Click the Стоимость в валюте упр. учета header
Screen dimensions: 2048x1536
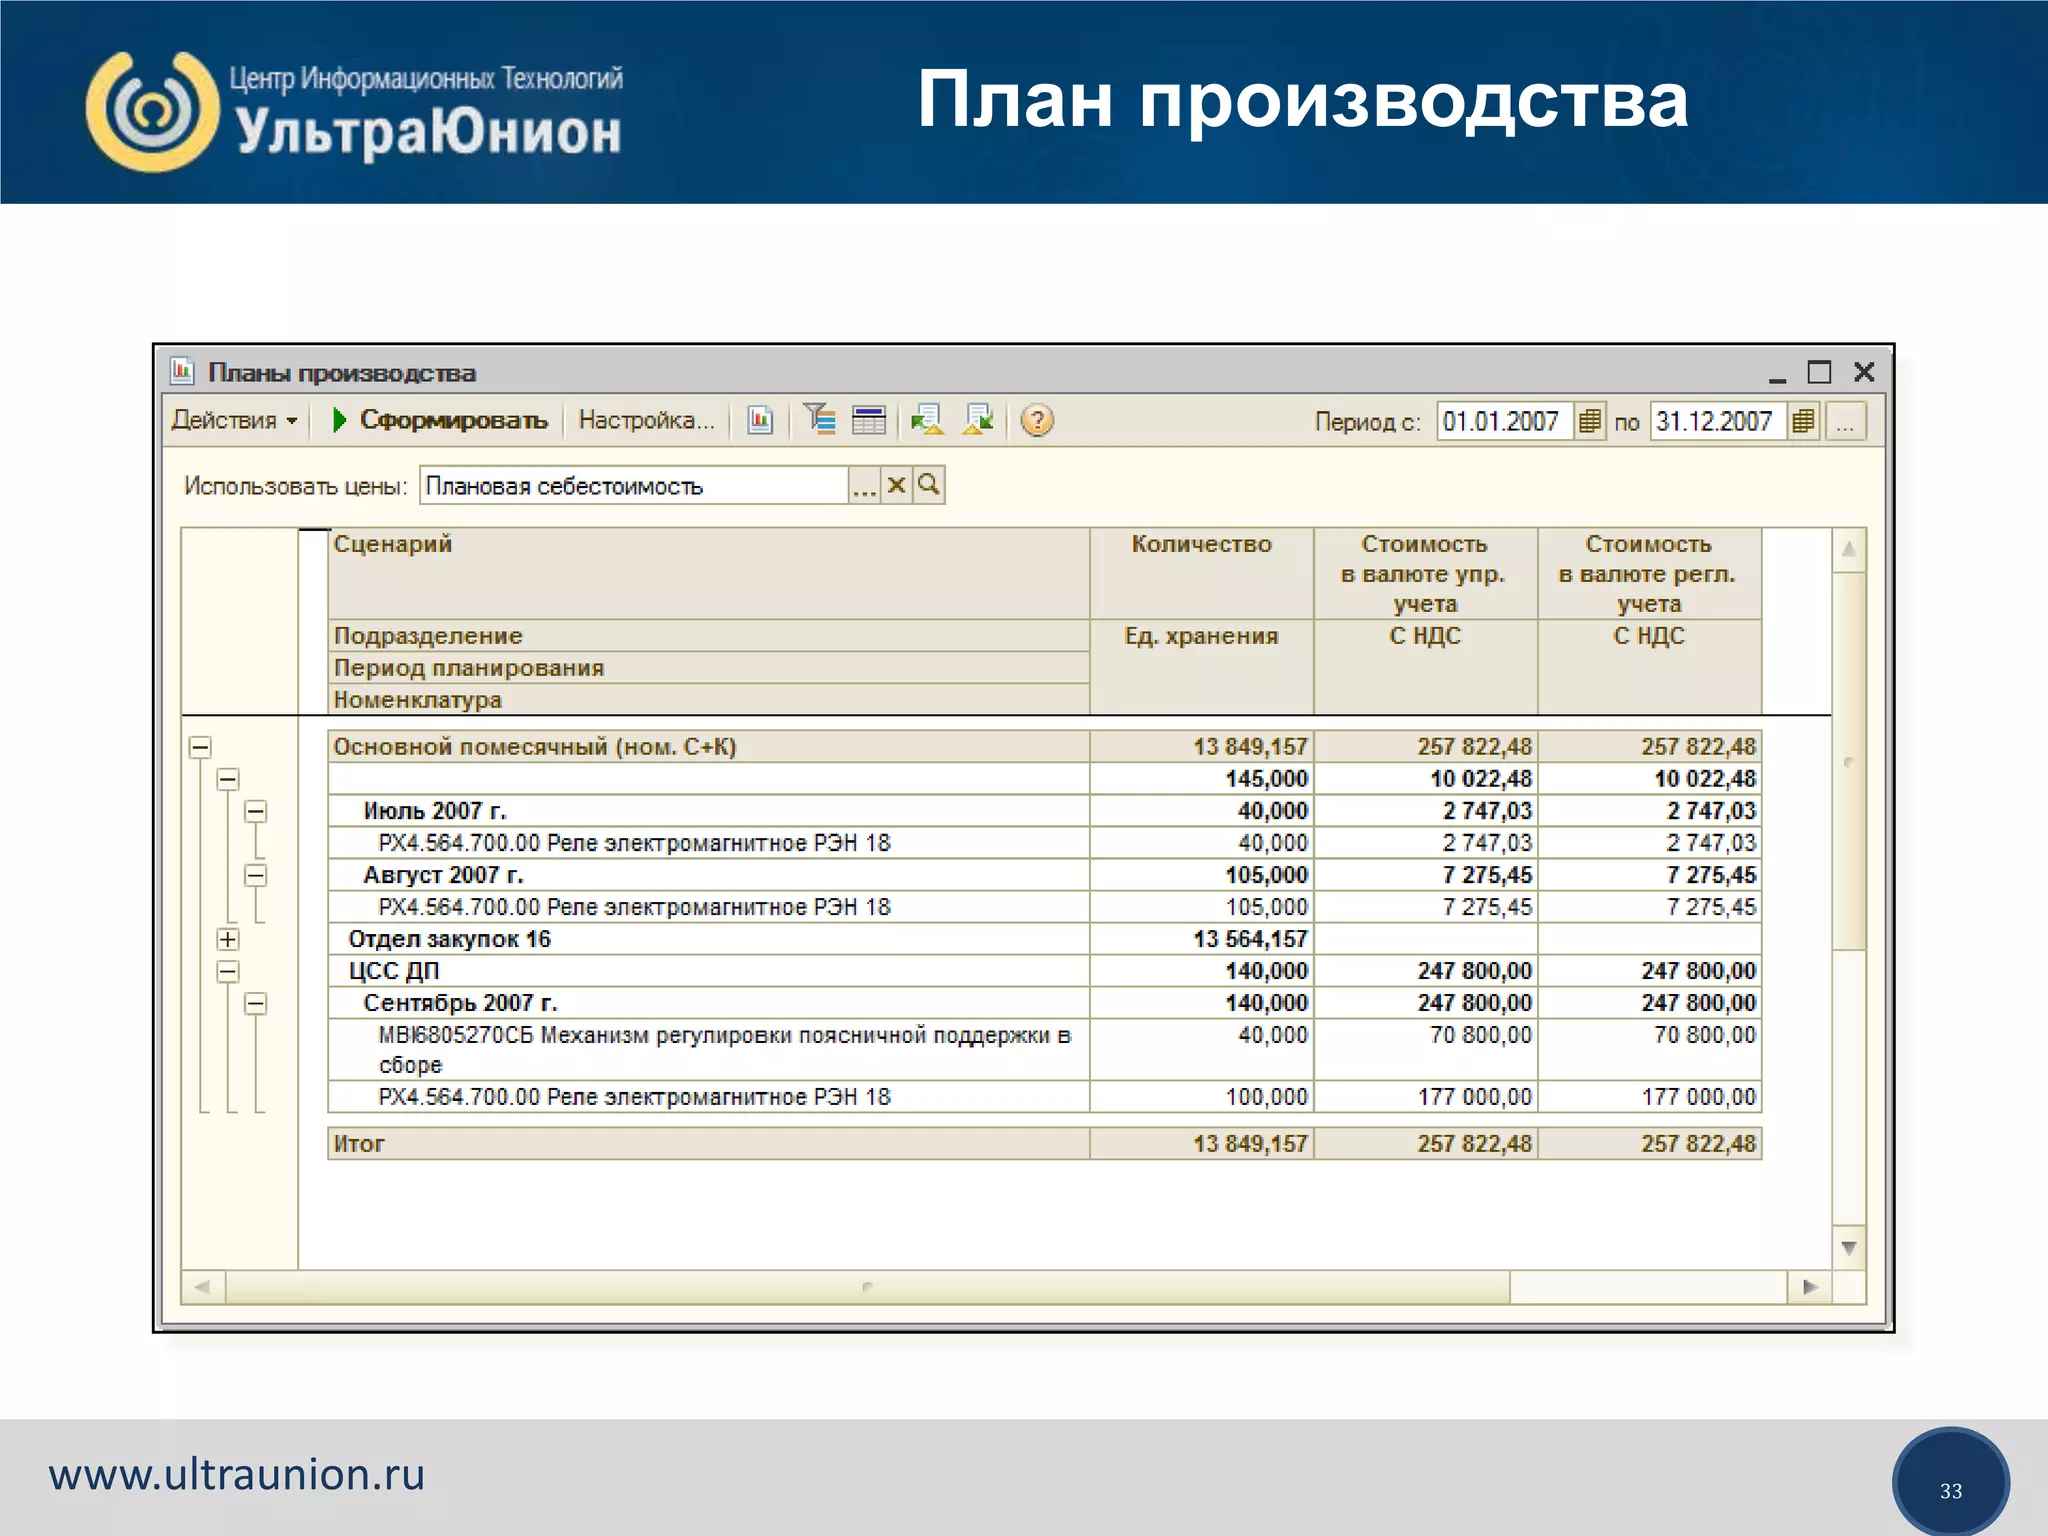pos(1425,574)
